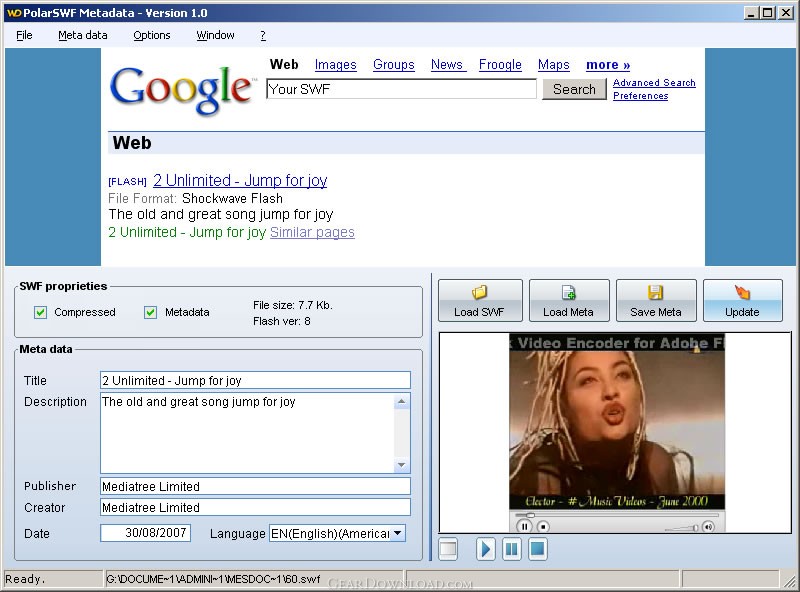Stop playback with the blue square button
The image size is (800, 592).
(x=537, y=549)
